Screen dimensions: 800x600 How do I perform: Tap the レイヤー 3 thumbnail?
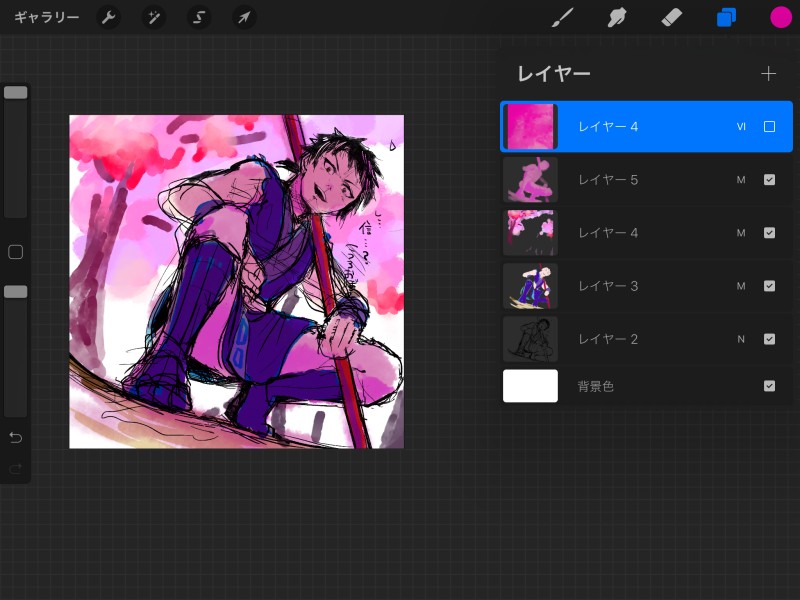[530, 286]
